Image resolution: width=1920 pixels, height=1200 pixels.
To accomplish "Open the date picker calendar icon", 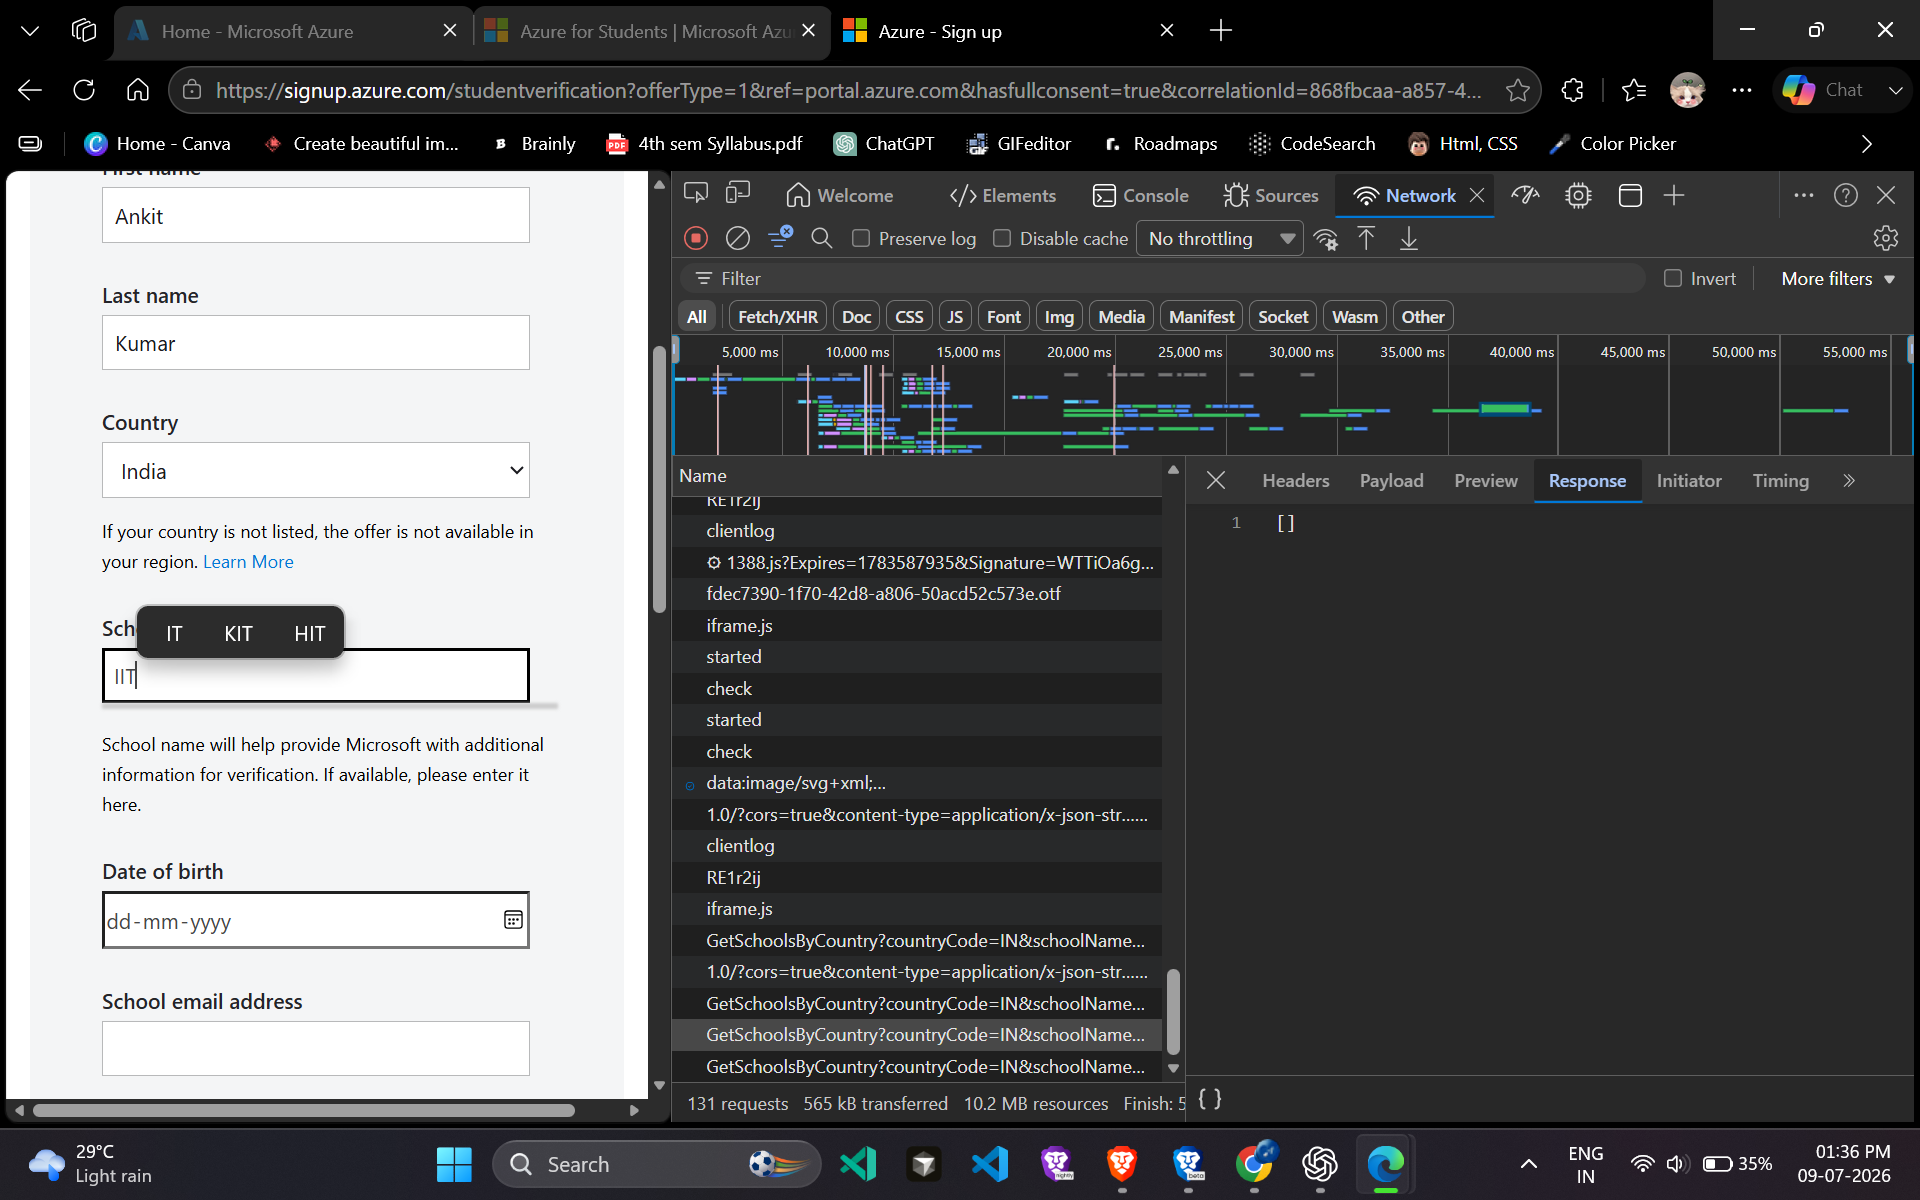I will (x=513, y=920).
